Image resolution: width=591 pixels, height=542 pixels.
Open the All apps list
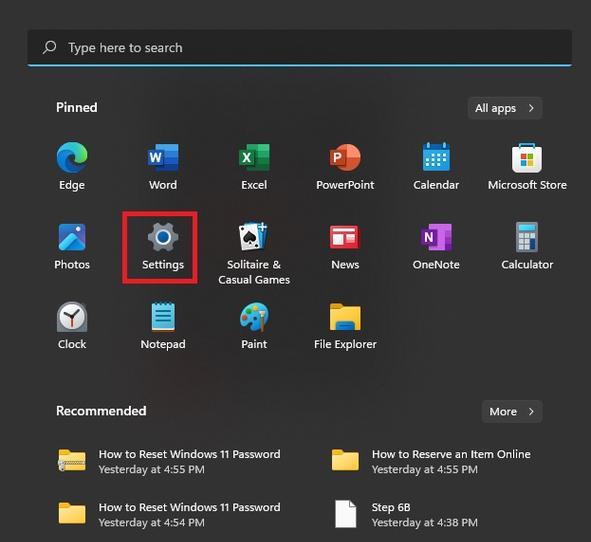coord(505,108)
